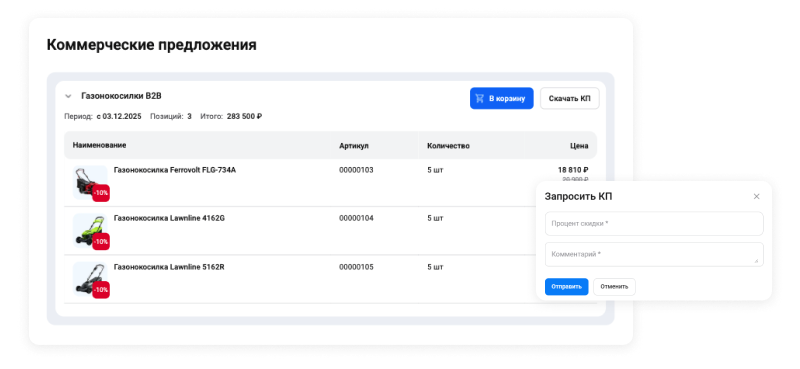Click the -10% badge on Ferrovolt mower
800x369 pixels.
click(101, 193)
